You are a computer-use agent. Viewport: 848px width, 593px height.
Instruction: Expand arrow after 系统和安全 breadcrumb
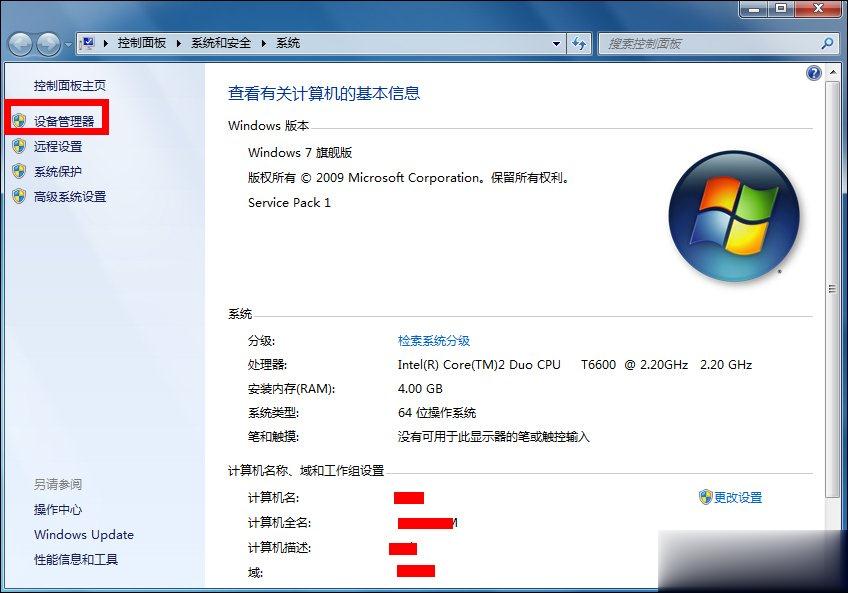tap(264, 43)
